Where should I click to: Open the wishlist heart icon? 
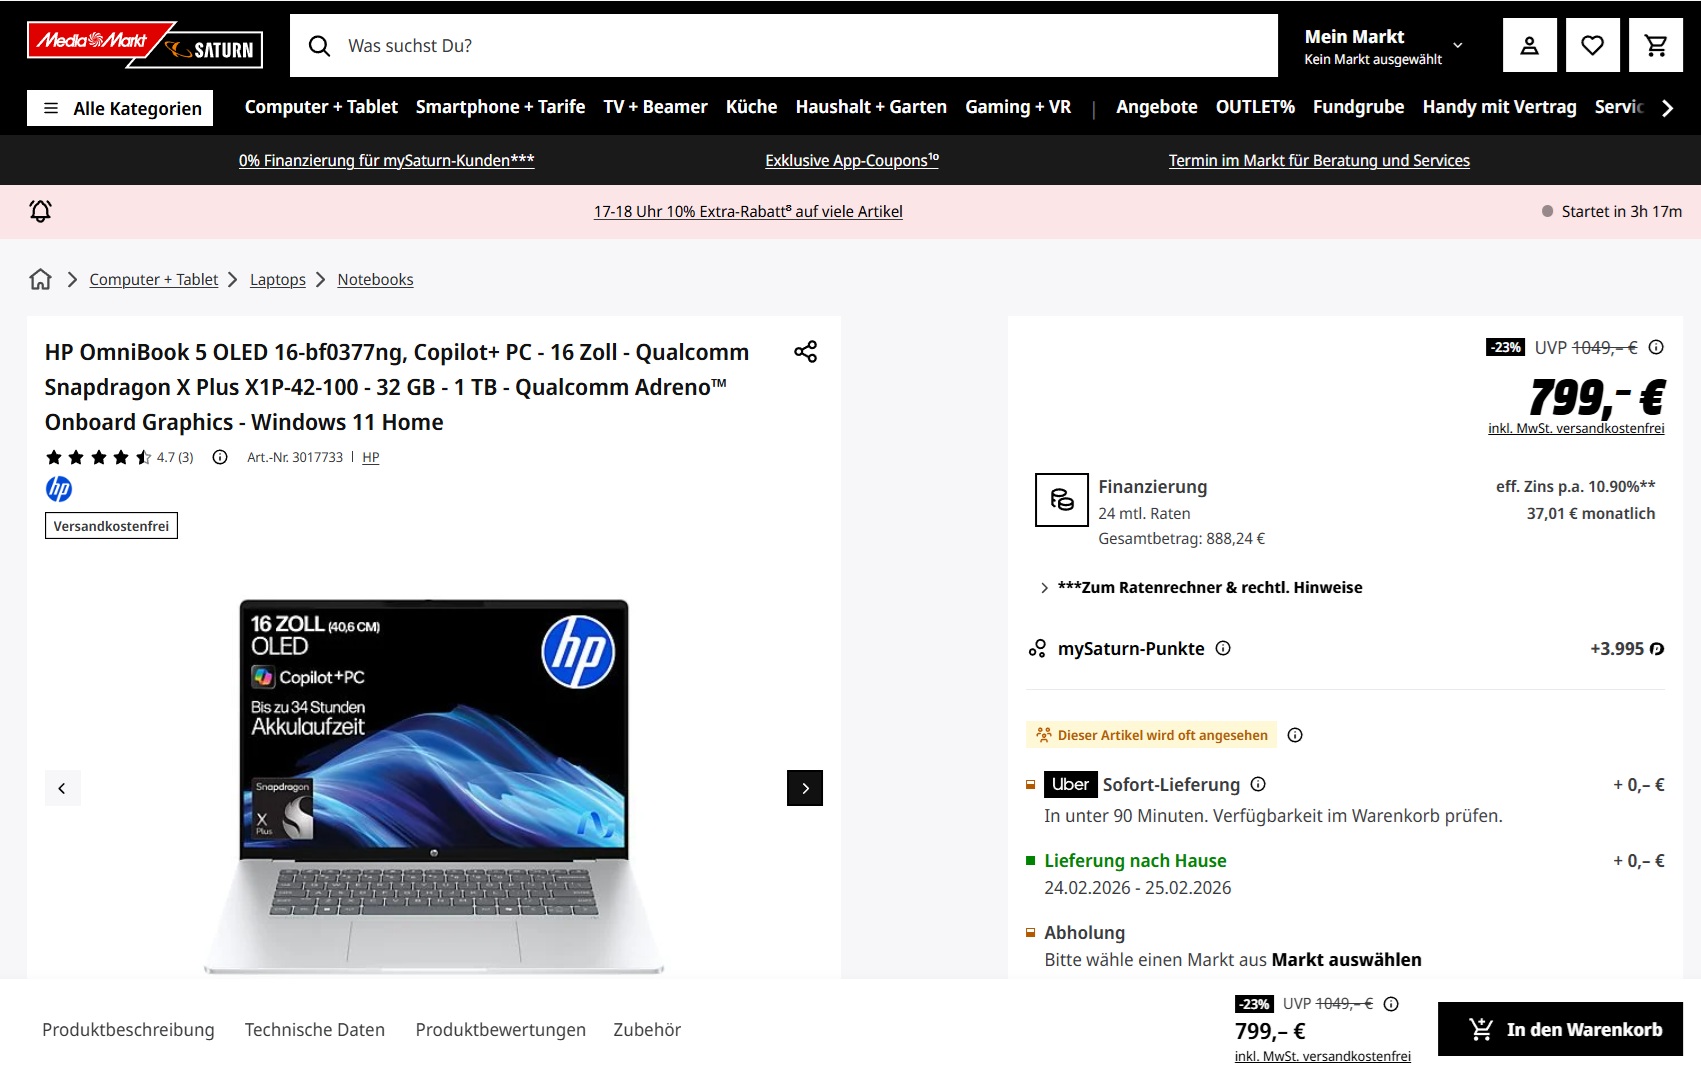click(1592, 46)
